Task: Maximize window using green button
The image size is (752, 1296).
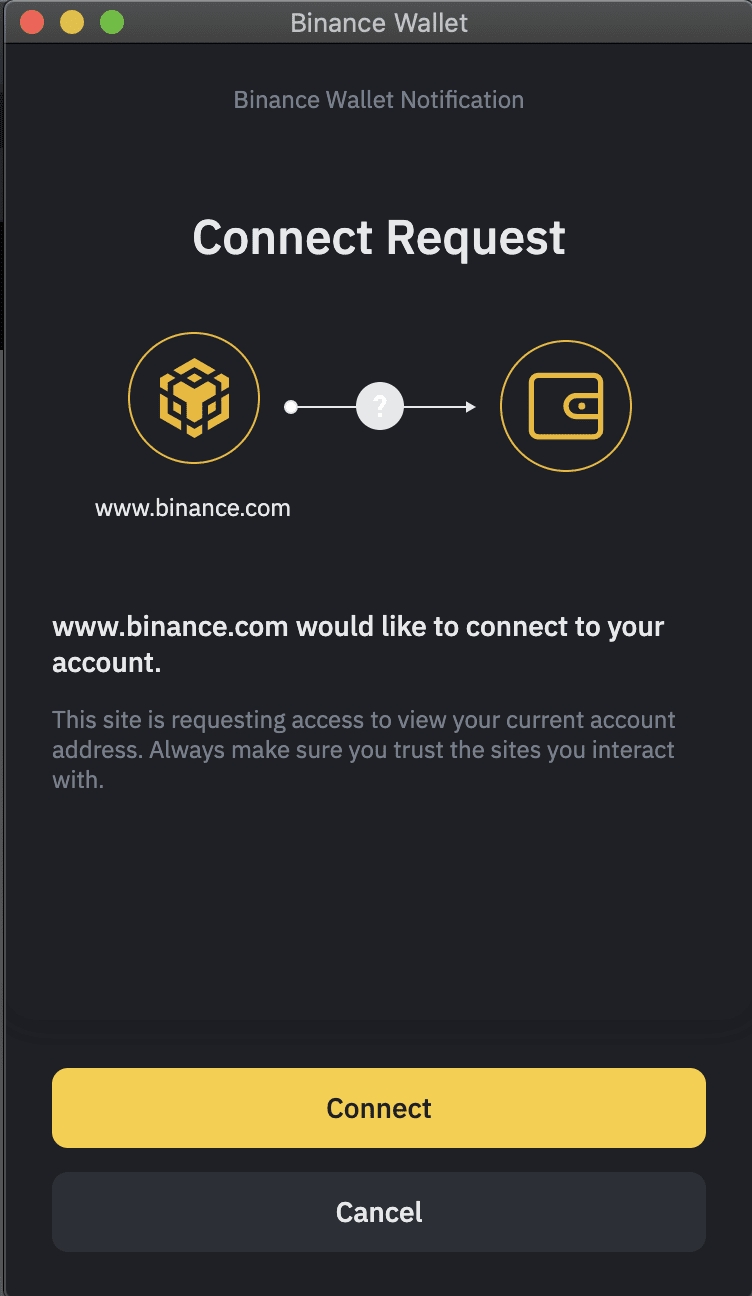Action: tap(112, 22)
